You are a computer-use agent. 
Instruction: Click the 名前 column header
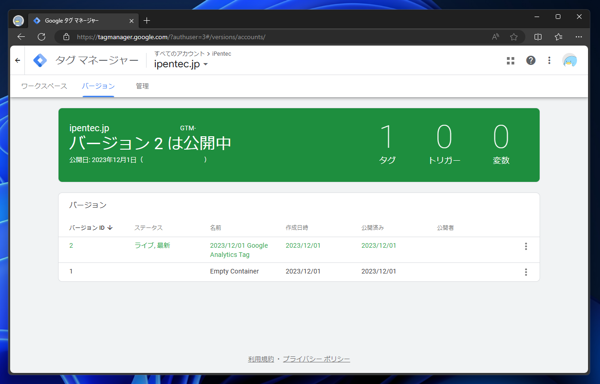point(215,228)
